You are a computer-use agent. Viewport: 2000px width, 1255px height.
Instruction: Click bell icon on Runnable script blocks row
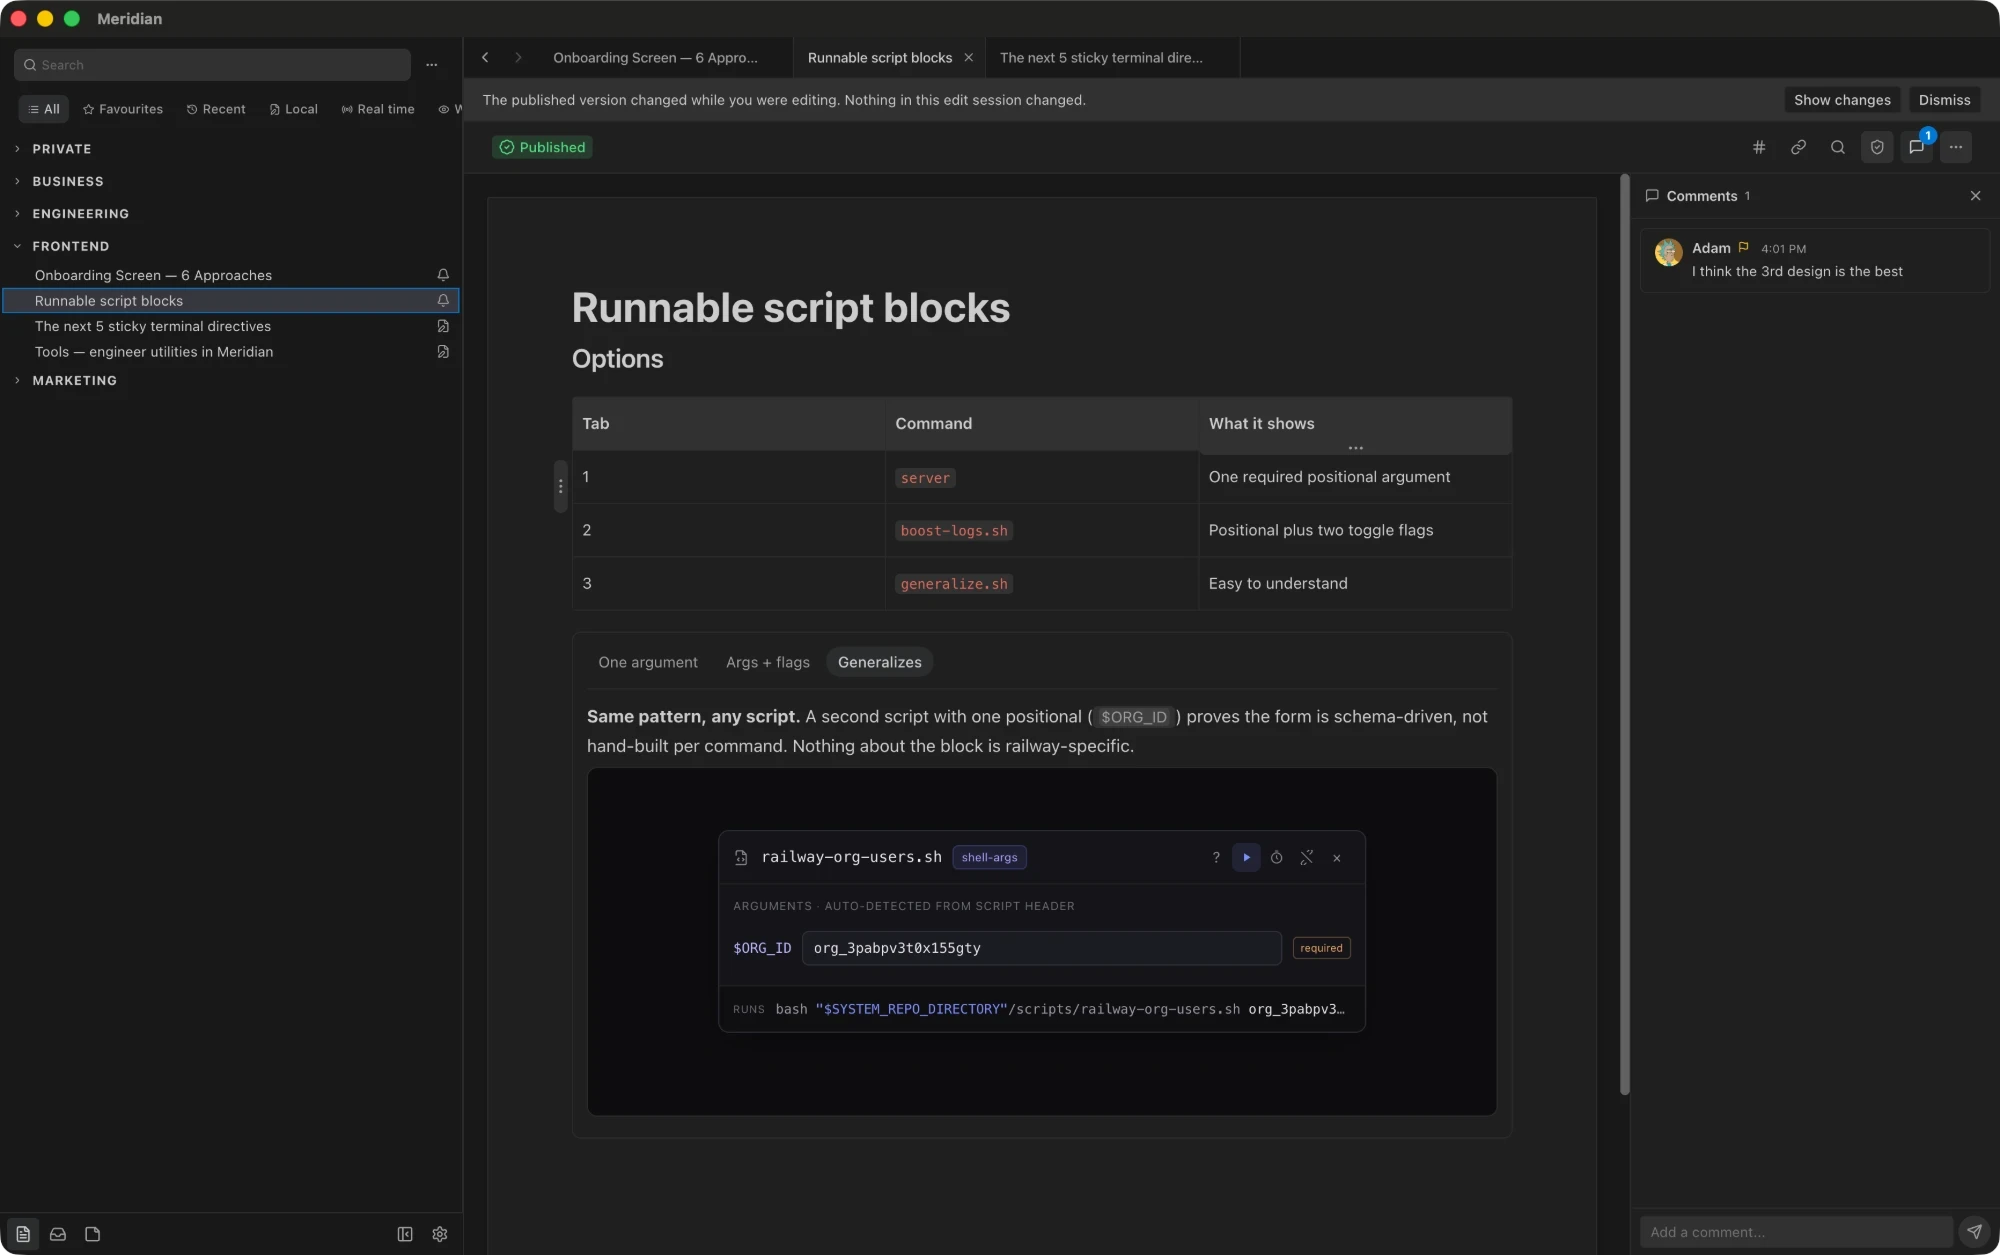pos(443,300)
